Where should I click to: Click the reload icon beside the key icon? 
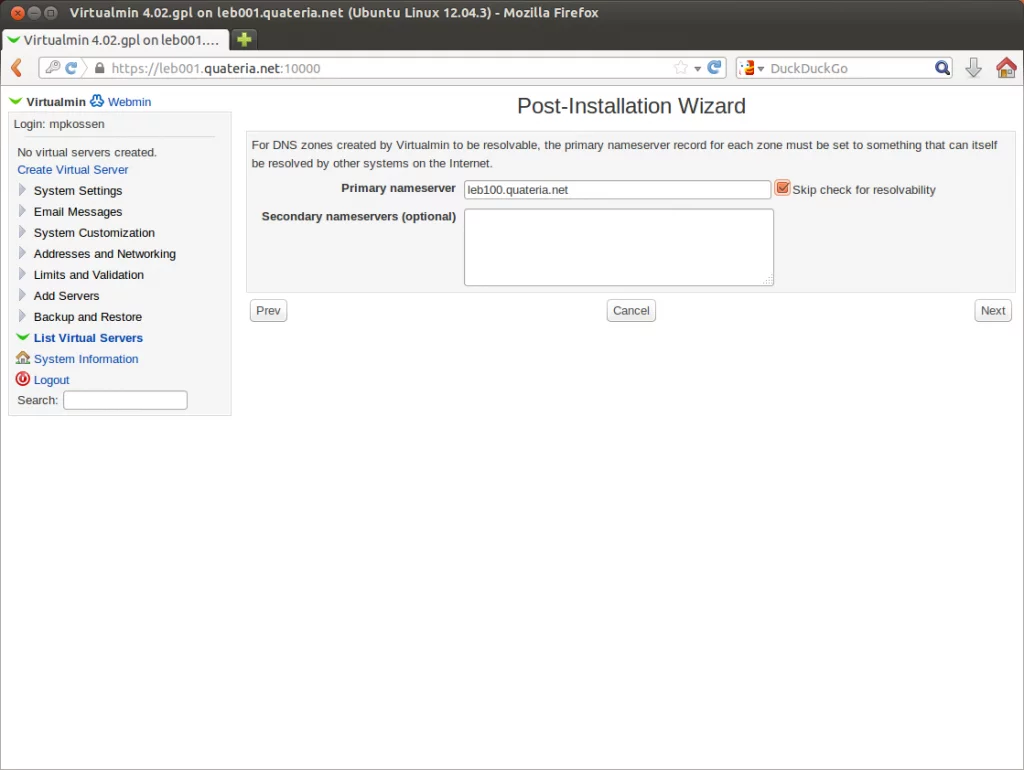[x=71, y=67]
